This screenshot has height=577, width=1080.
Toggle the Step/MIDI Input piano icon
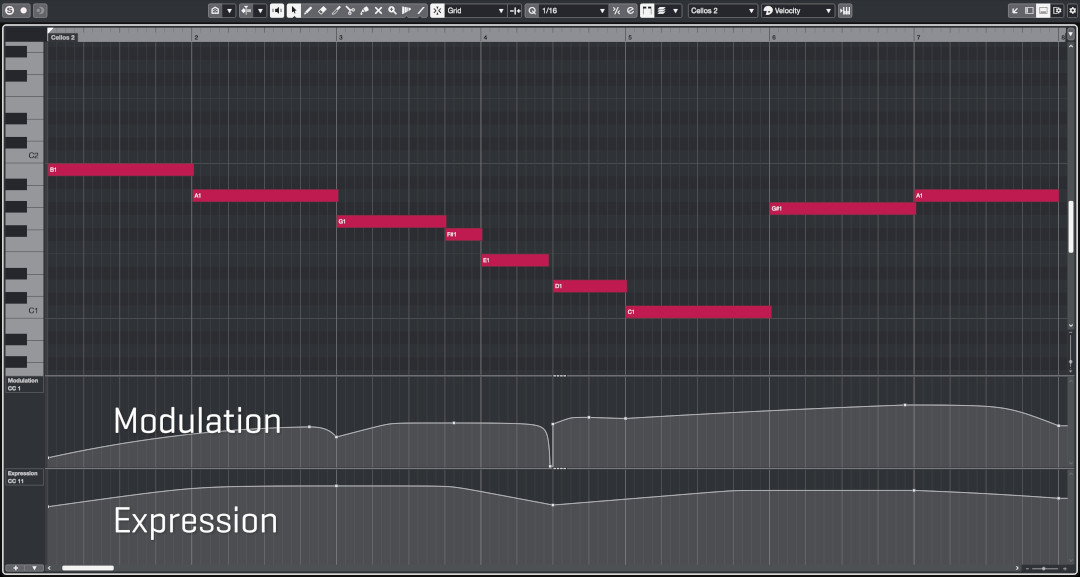tap(845, 11)
